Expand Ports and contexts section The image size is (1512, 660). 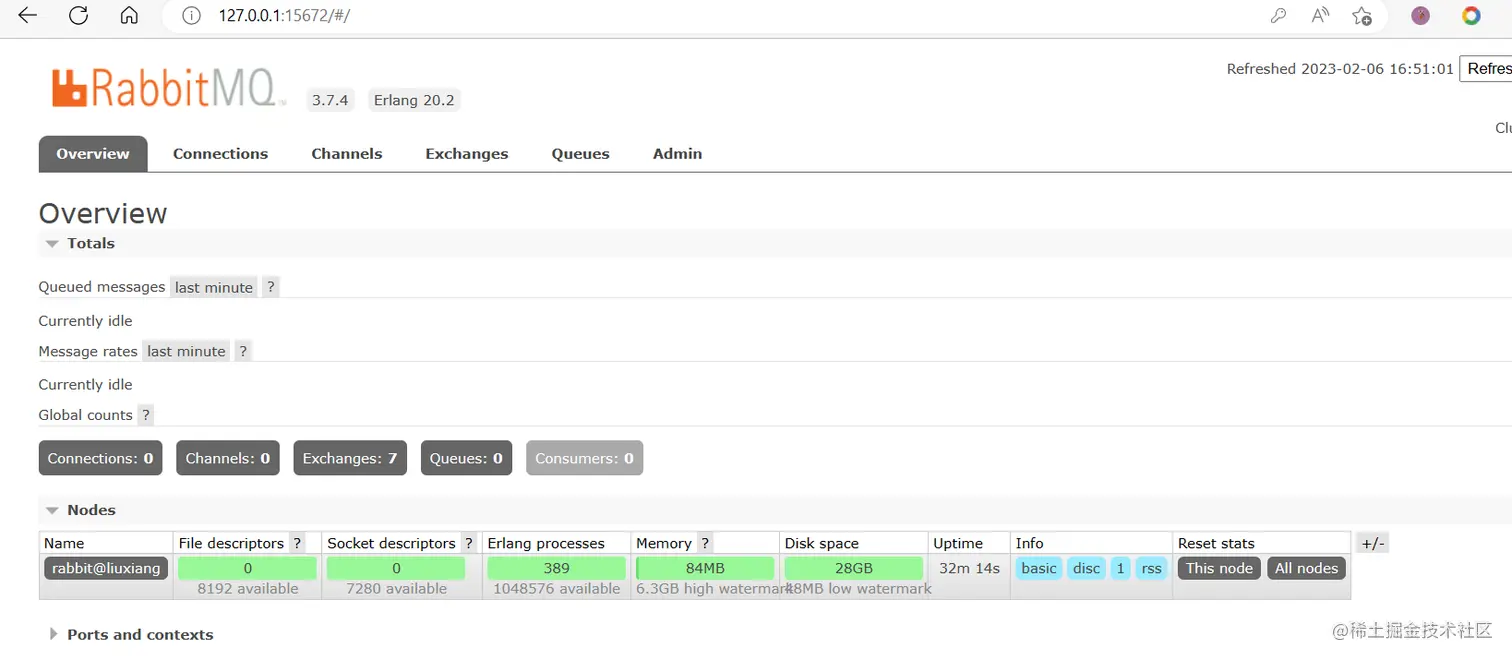130,635
